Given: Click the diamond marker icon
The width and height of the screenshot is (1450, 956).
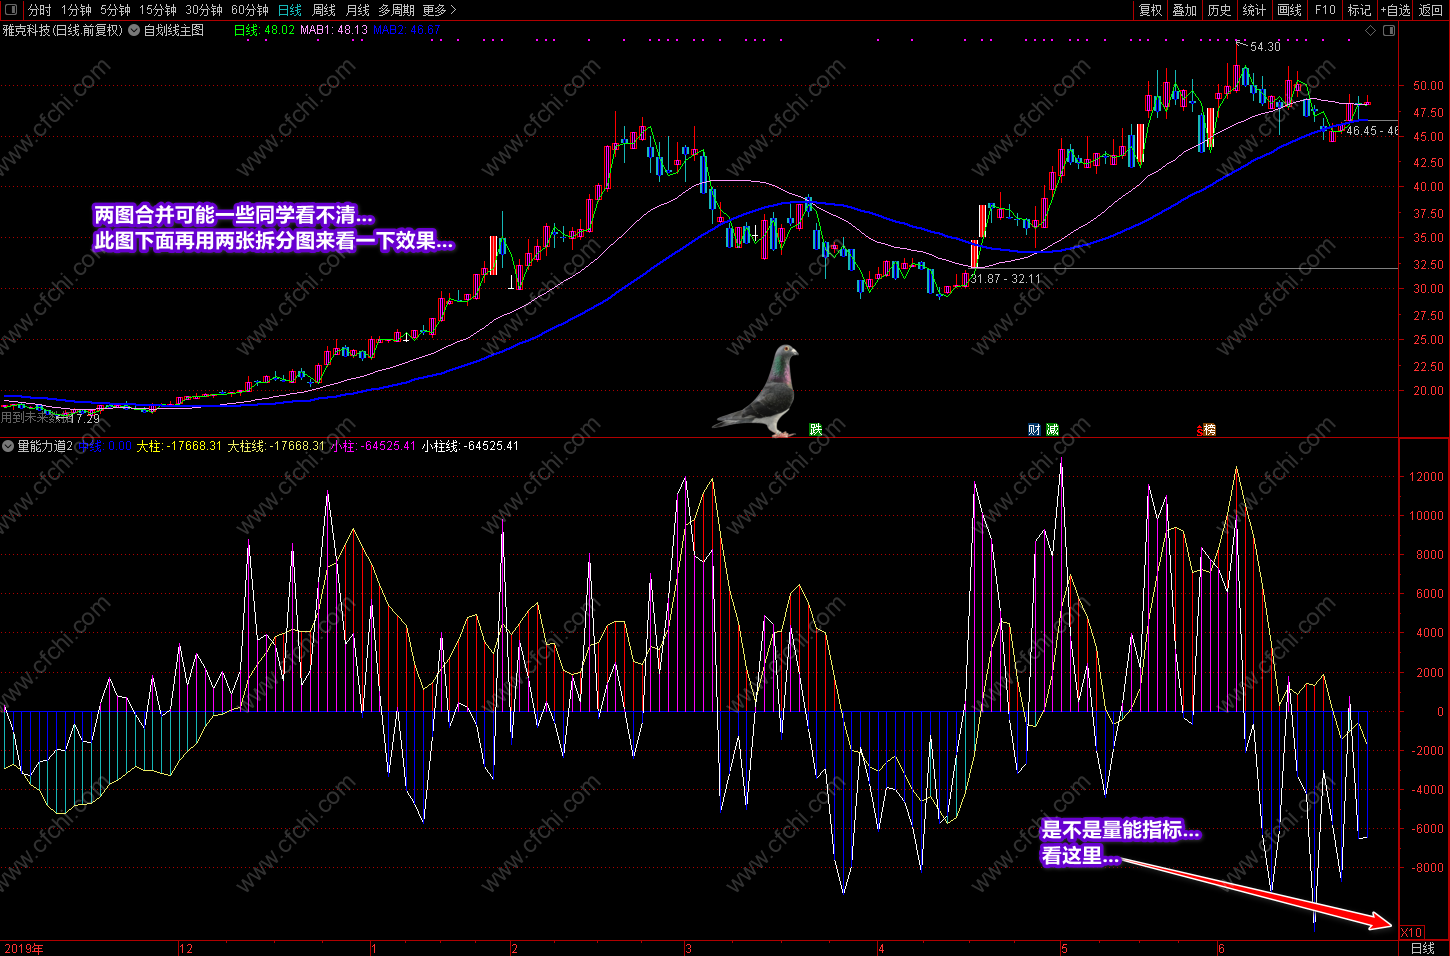Looking at the screenshot, I should click(x=1370, y=31).
